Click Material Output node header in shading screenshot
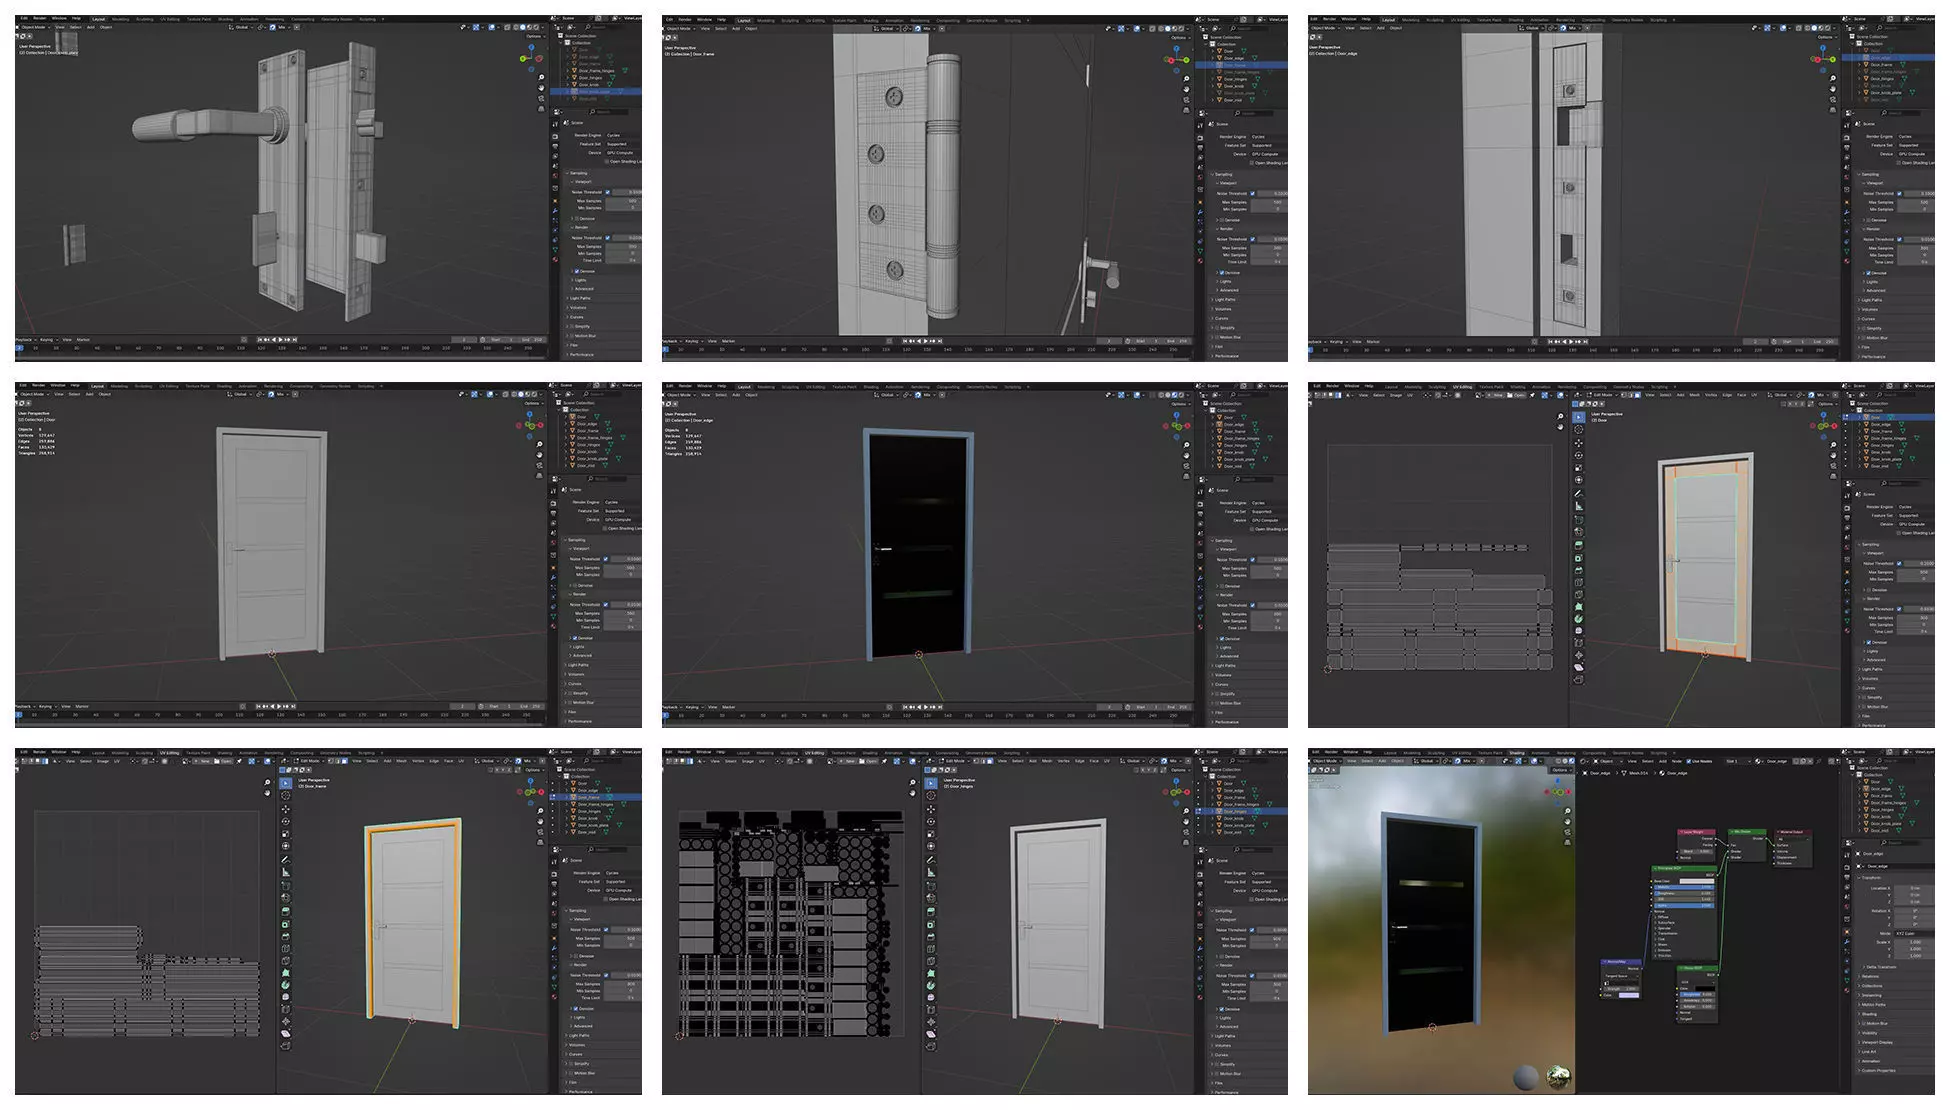This screenshot has width=1950, height=1110. pyautogui.click(x=1794, y=832)
